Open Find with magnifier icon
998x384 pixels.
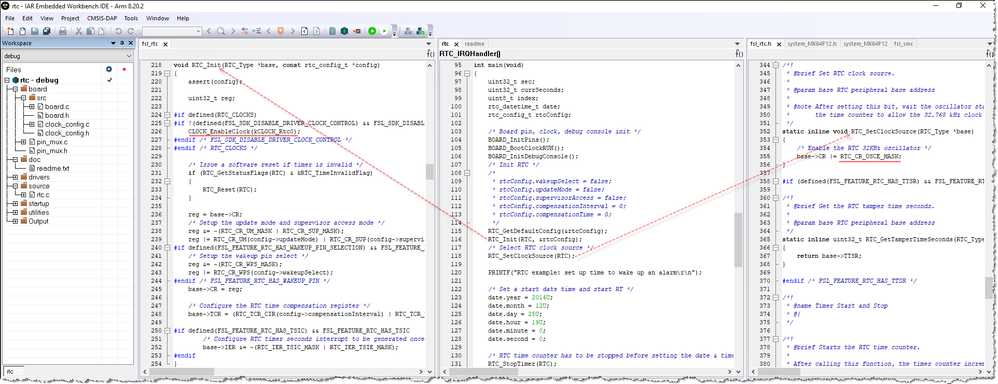coord(220,31)
